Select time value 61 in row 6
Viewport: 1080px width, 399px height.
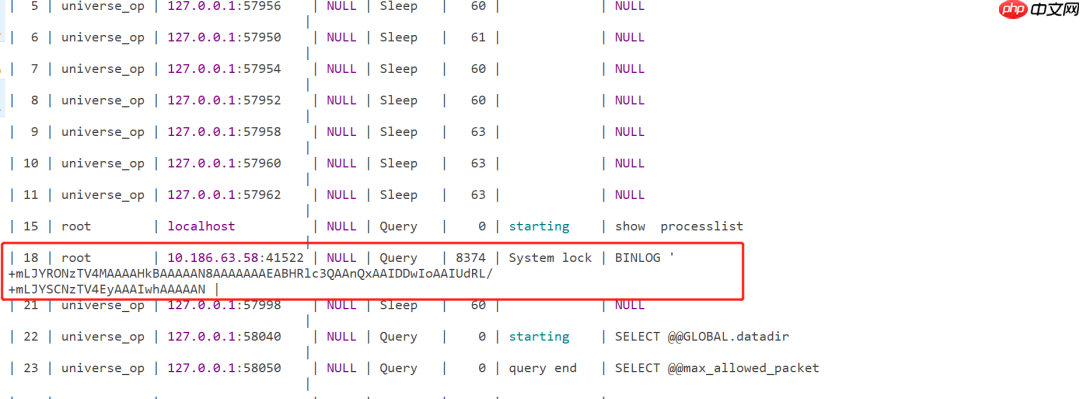[x=479, y=37]
